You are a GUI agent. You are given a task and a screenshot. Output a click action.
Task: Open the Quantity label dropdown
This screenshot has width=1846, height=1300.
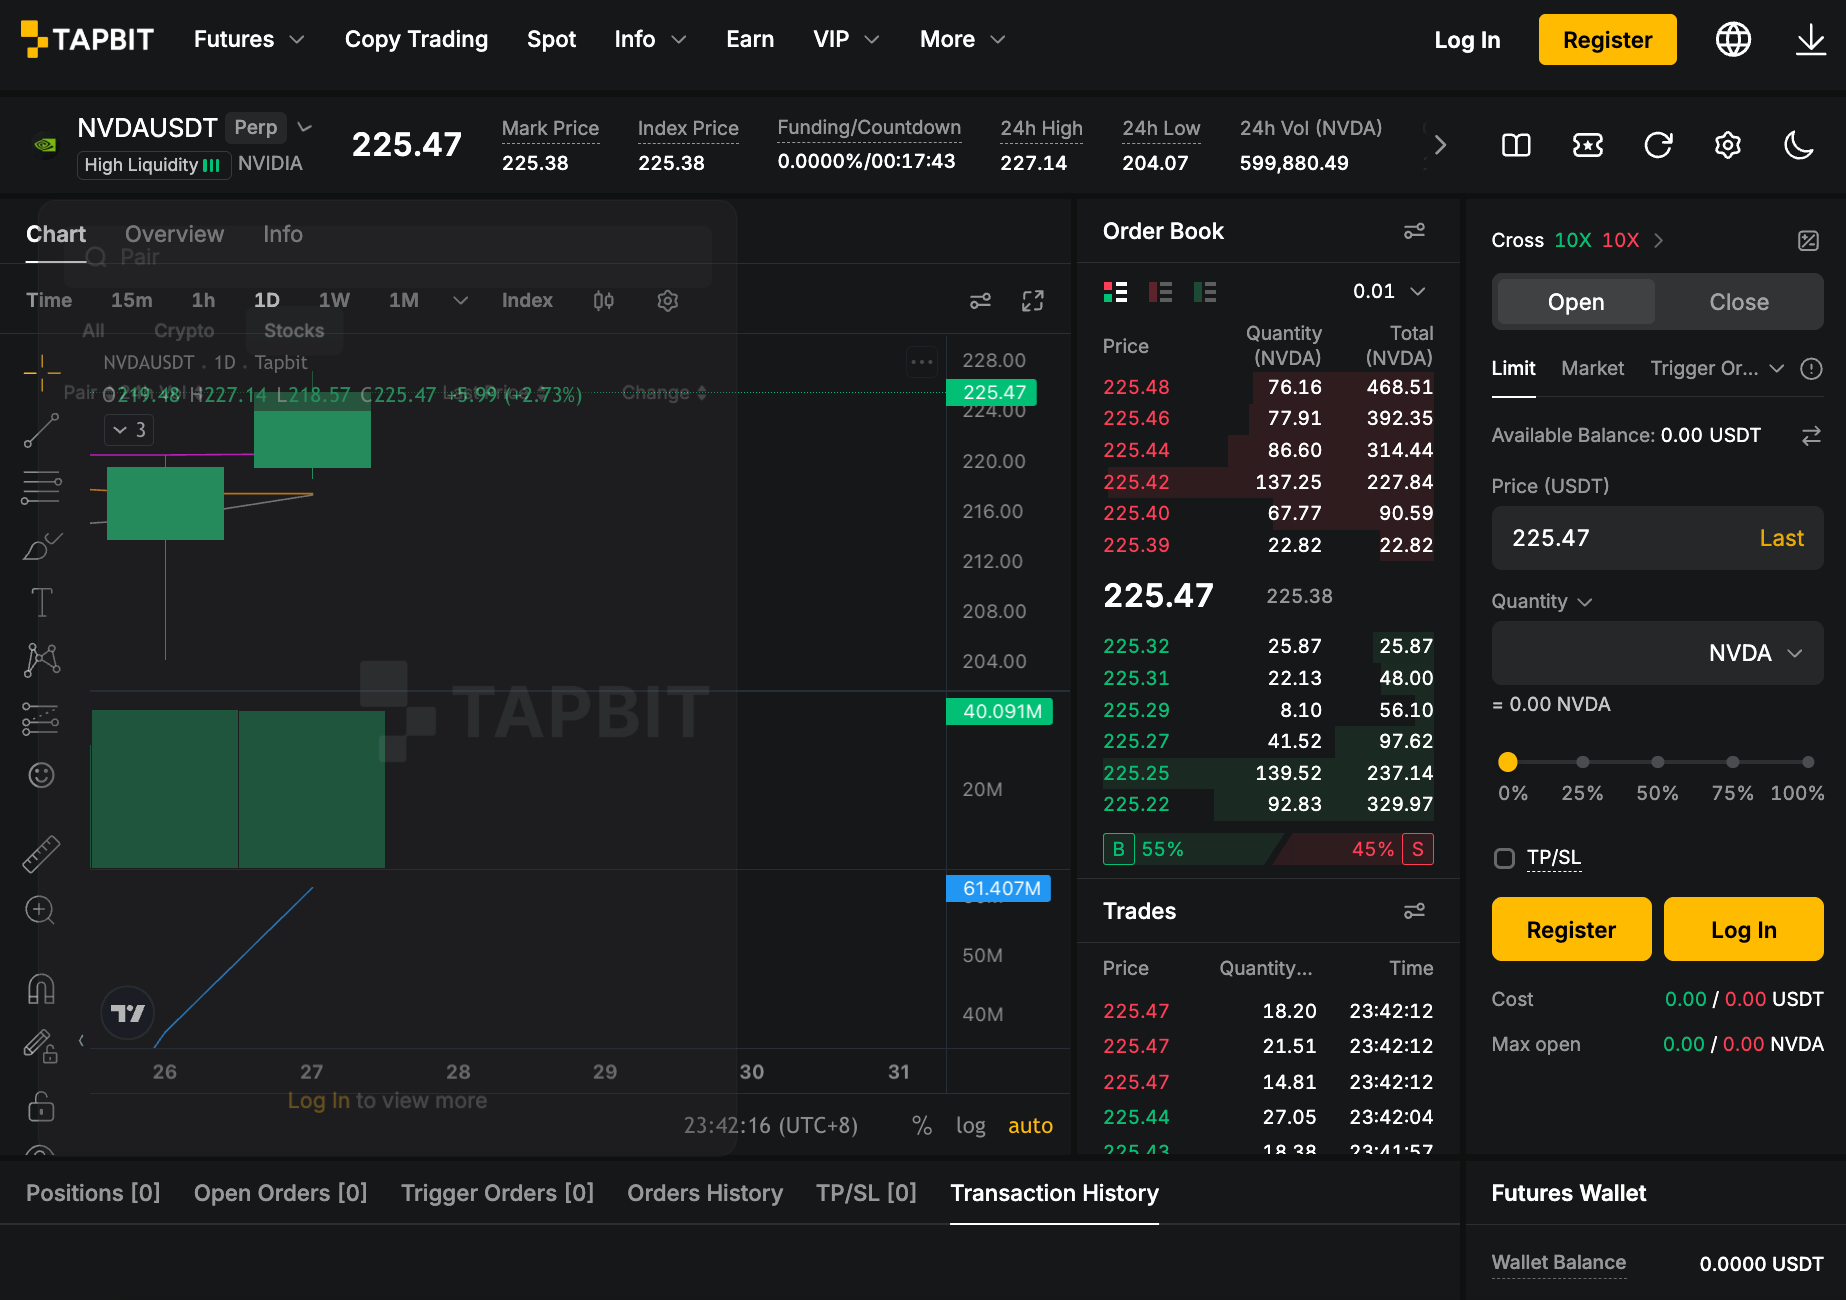(1542, 601)
